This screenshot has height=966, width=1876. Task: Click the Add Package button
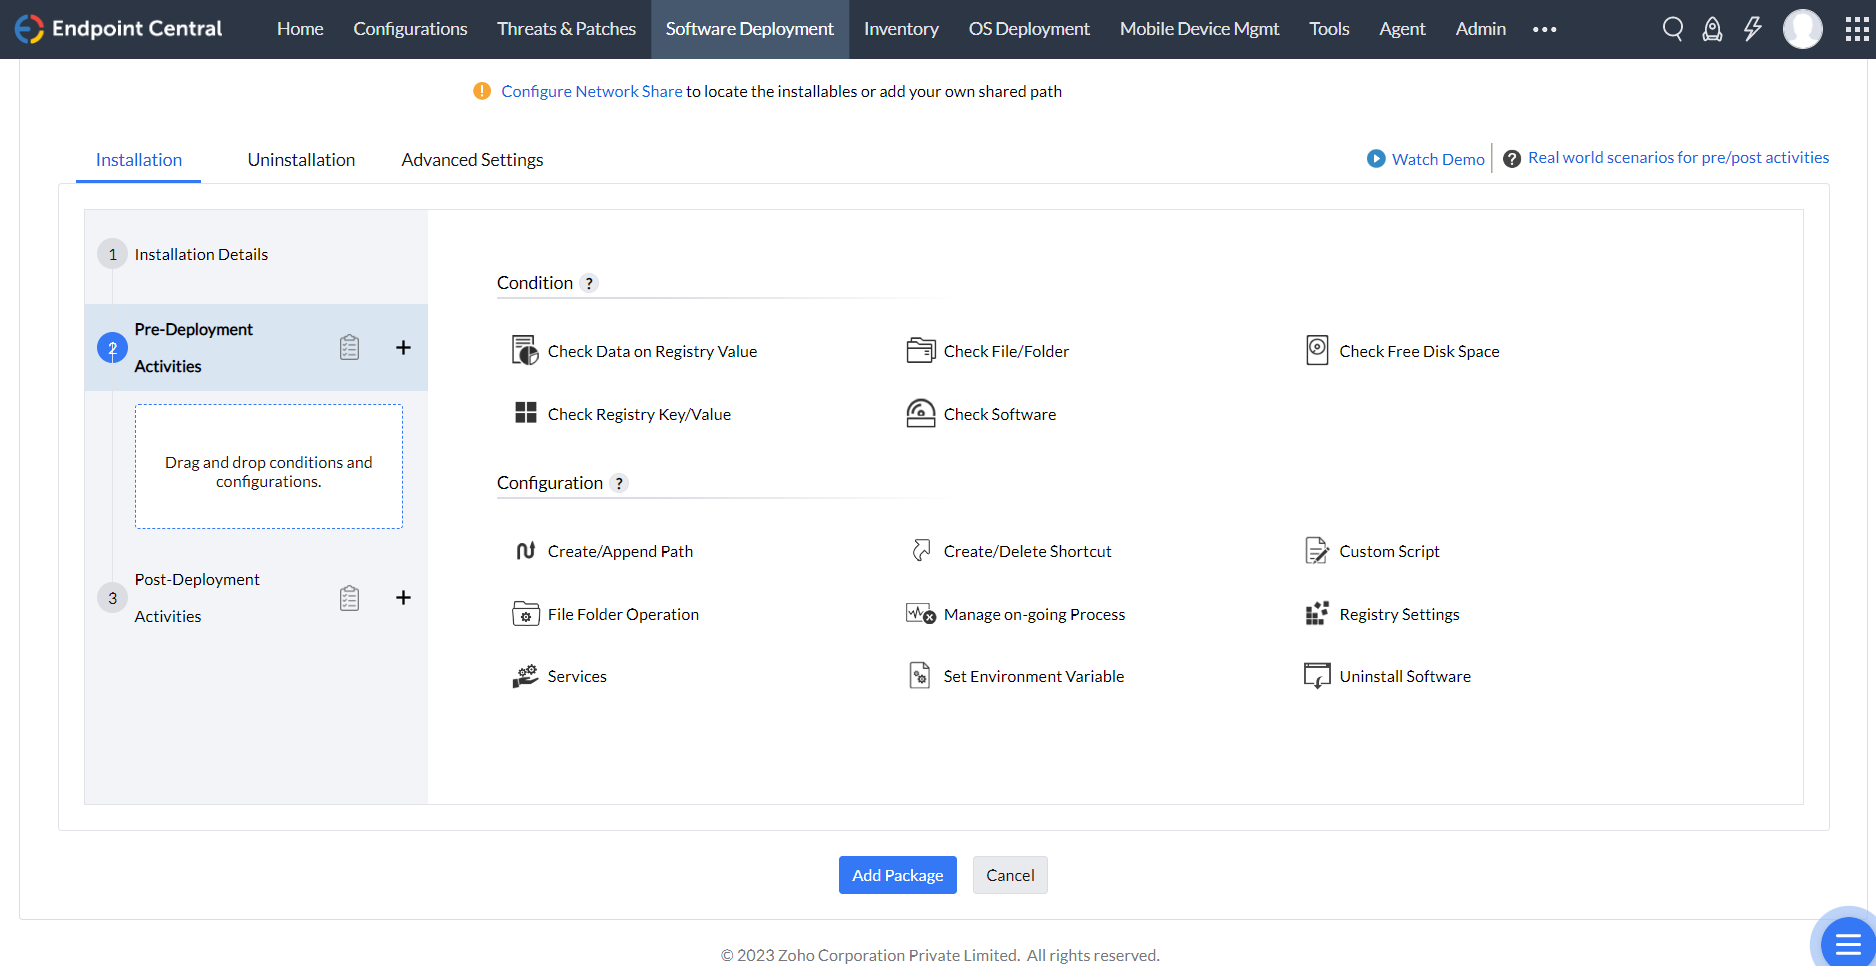[x=897, y=875]
